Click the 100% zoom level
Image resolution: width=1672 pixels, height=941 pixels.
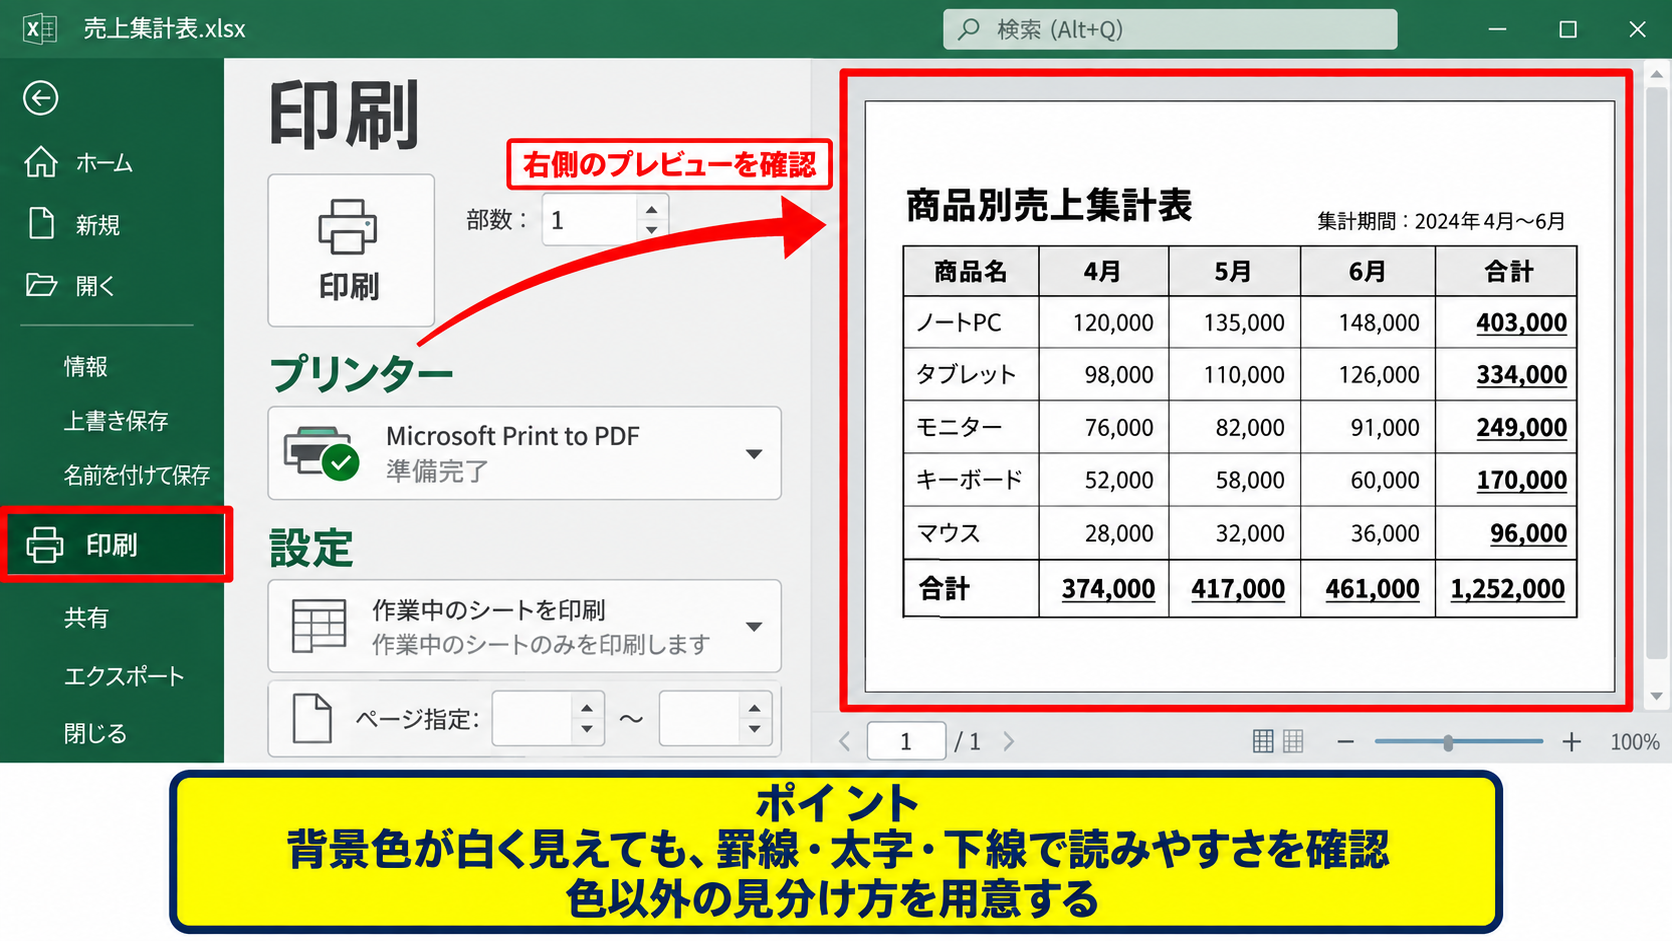[1635, 742]
